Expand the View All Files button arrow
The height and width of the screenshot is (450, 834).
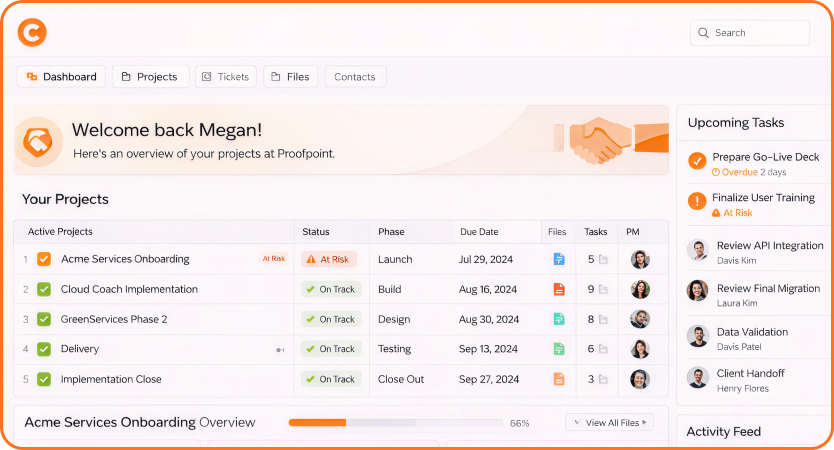[644, 423]
